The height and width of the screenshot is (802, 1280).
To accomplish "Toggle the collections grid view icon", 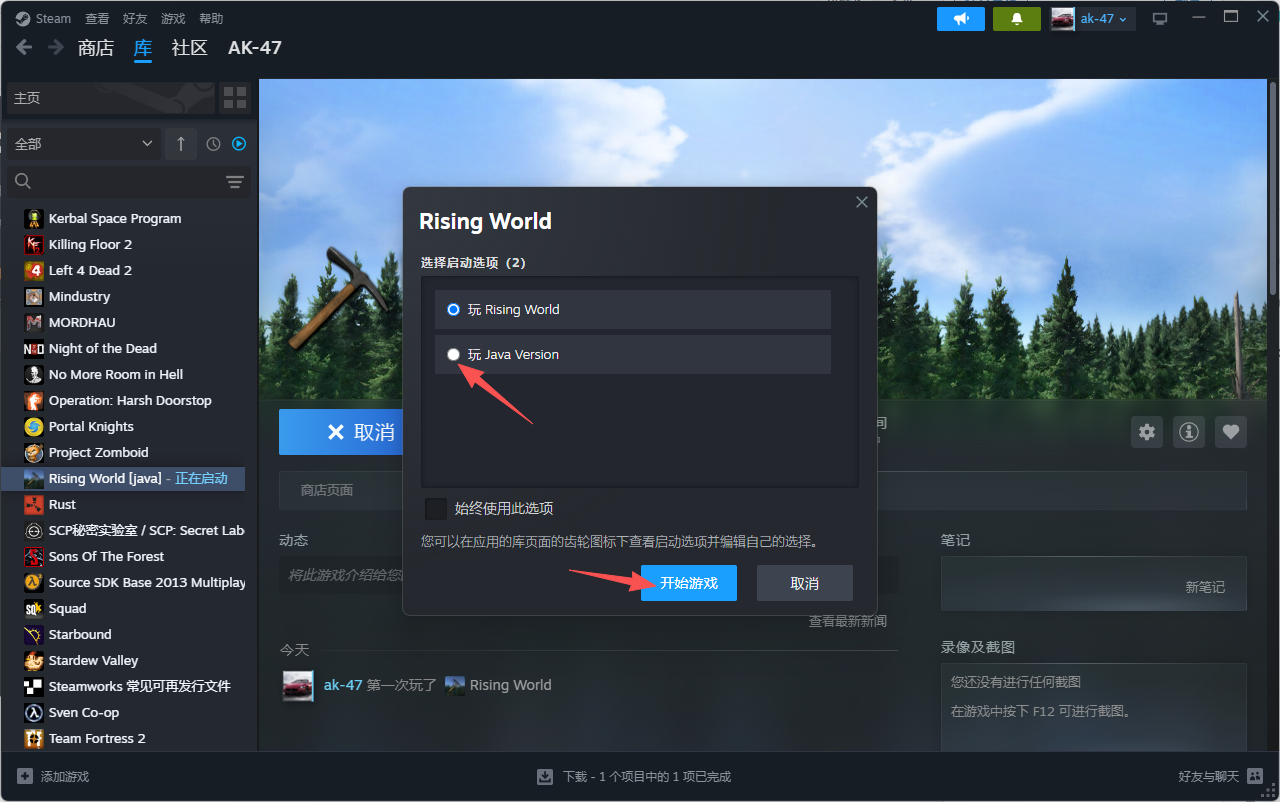I will pyautogui.click(x=235, y=98).
